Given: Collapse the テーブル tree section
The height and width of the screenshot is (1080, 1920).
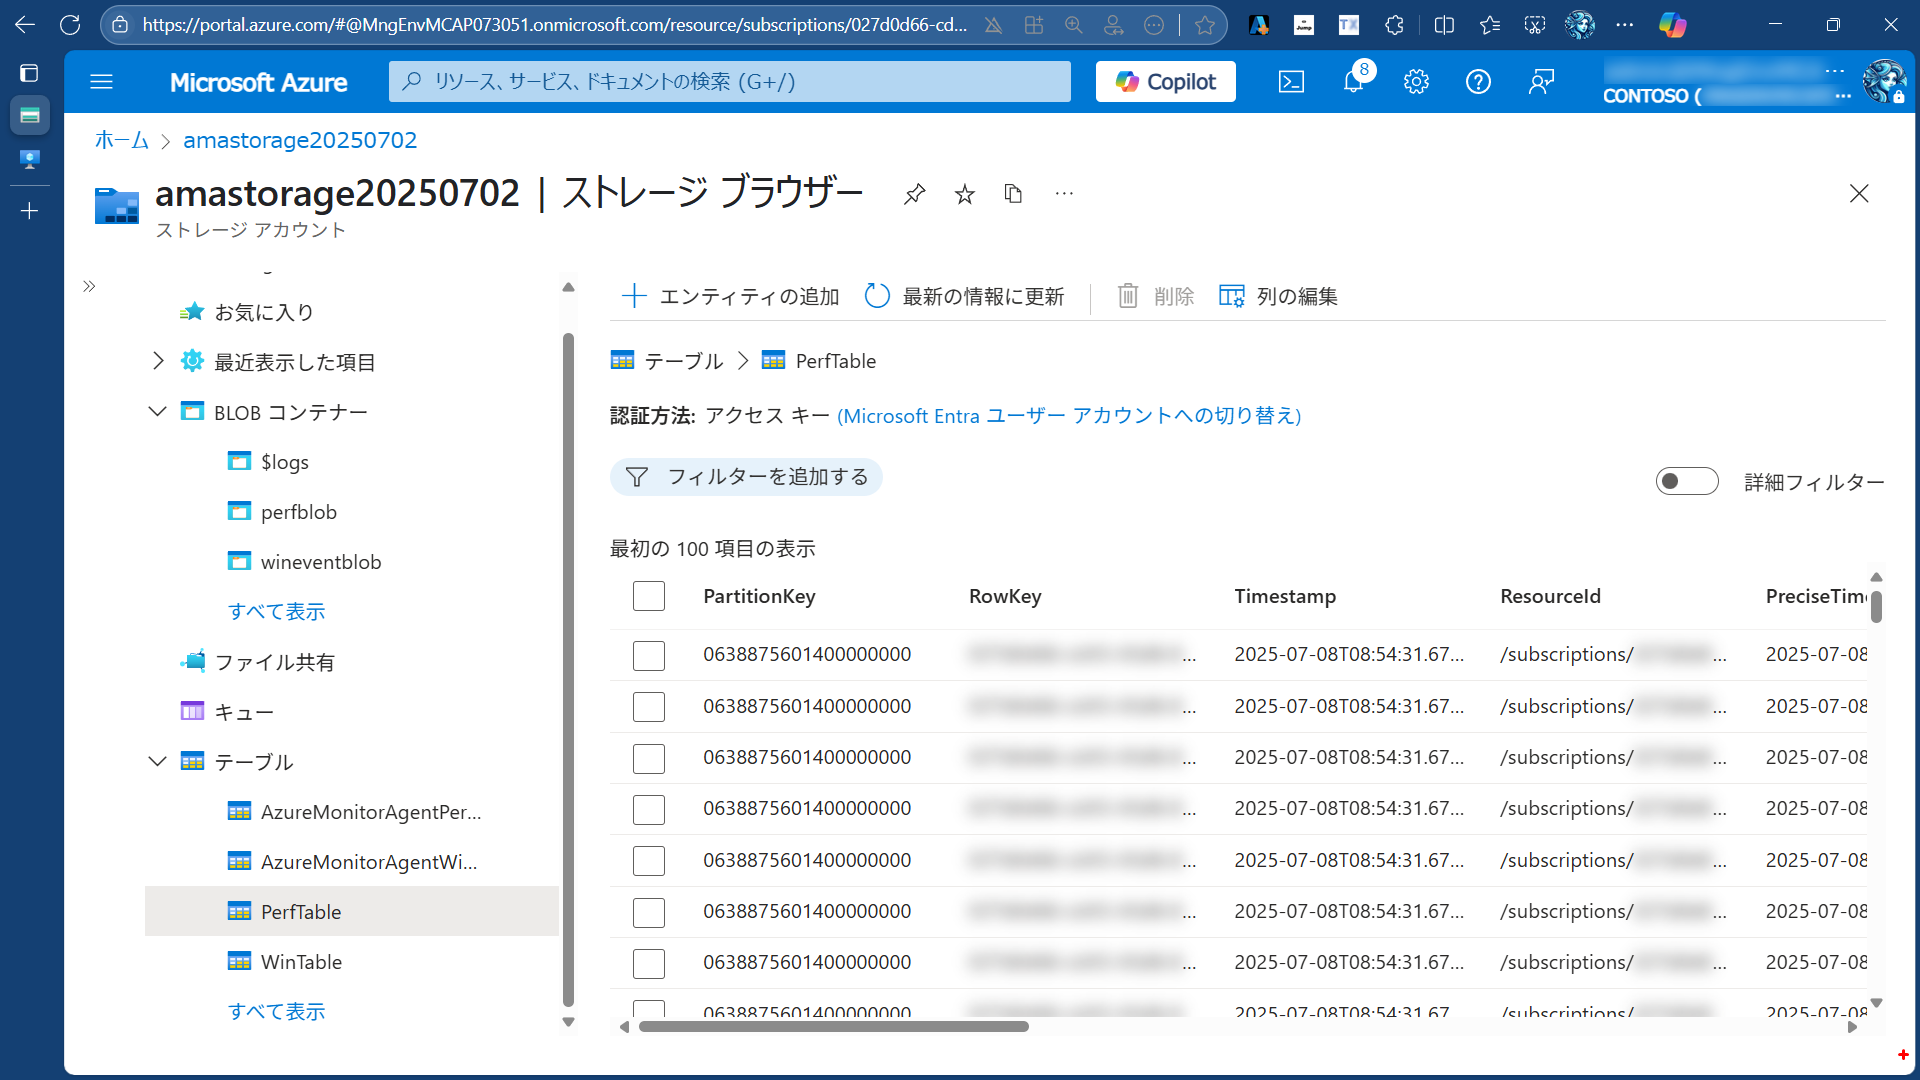Looking at the screenshot, I should (x=157, y=761).
